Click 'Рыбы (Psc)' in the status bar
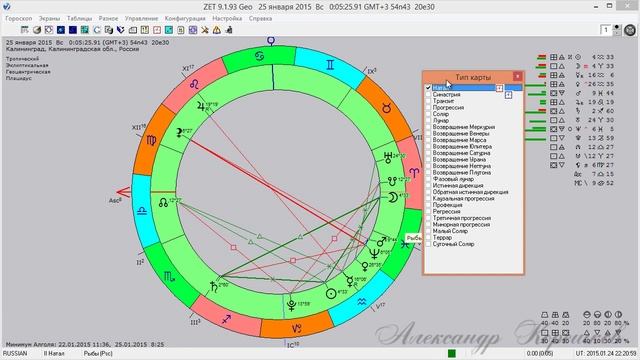The width and height of the screenshot is (640, 360). 98,353
